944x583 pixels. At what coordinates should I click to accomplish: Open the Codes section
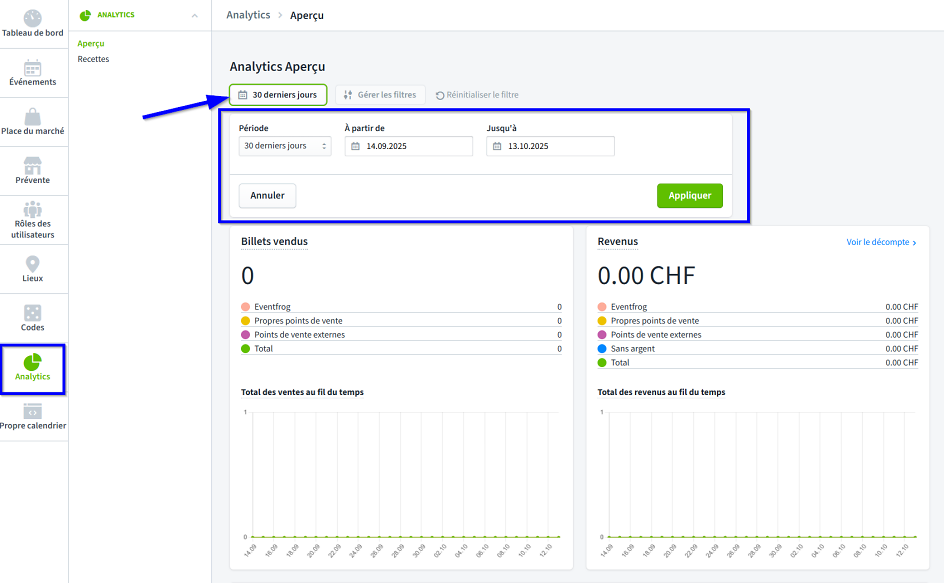[x=33, y=317]
